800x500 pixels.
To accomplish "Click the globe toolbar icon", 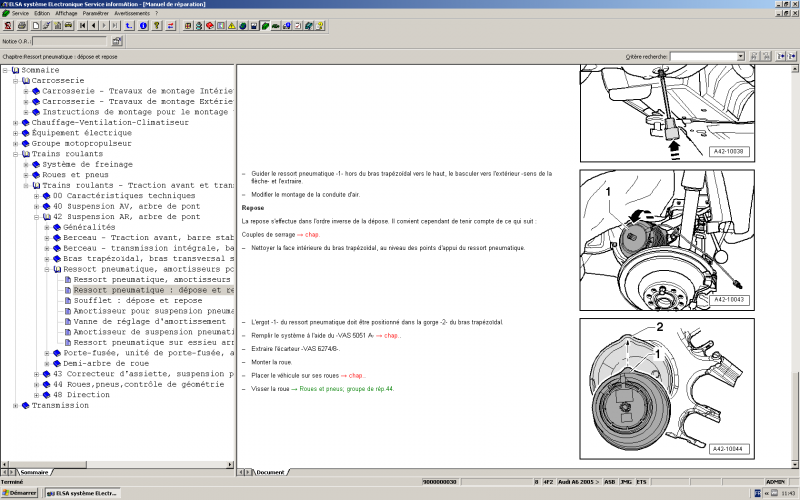I will click(x=243, y=26).
